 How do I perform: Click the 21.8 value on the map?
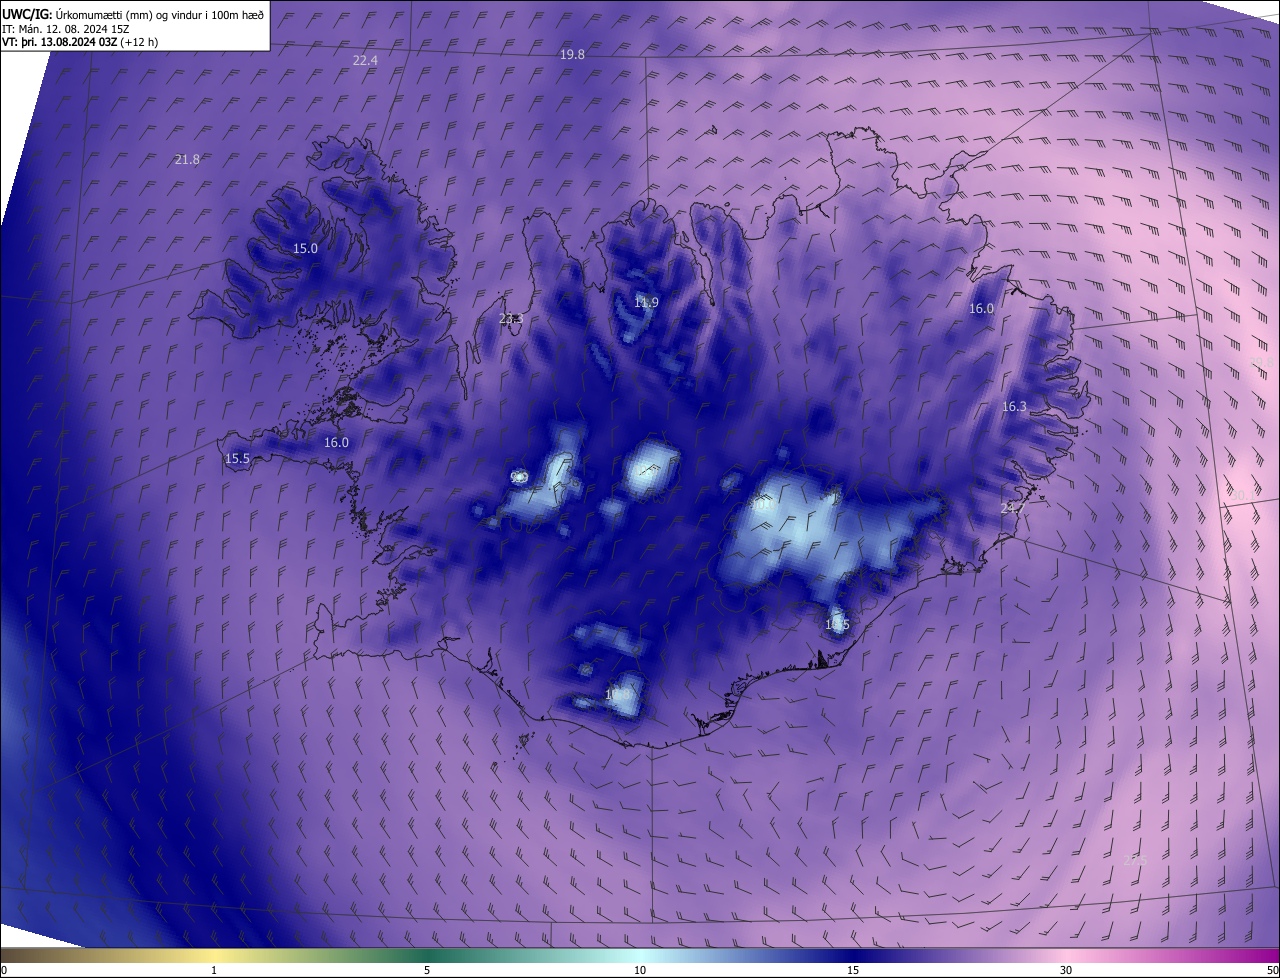[x=187, y=159]
